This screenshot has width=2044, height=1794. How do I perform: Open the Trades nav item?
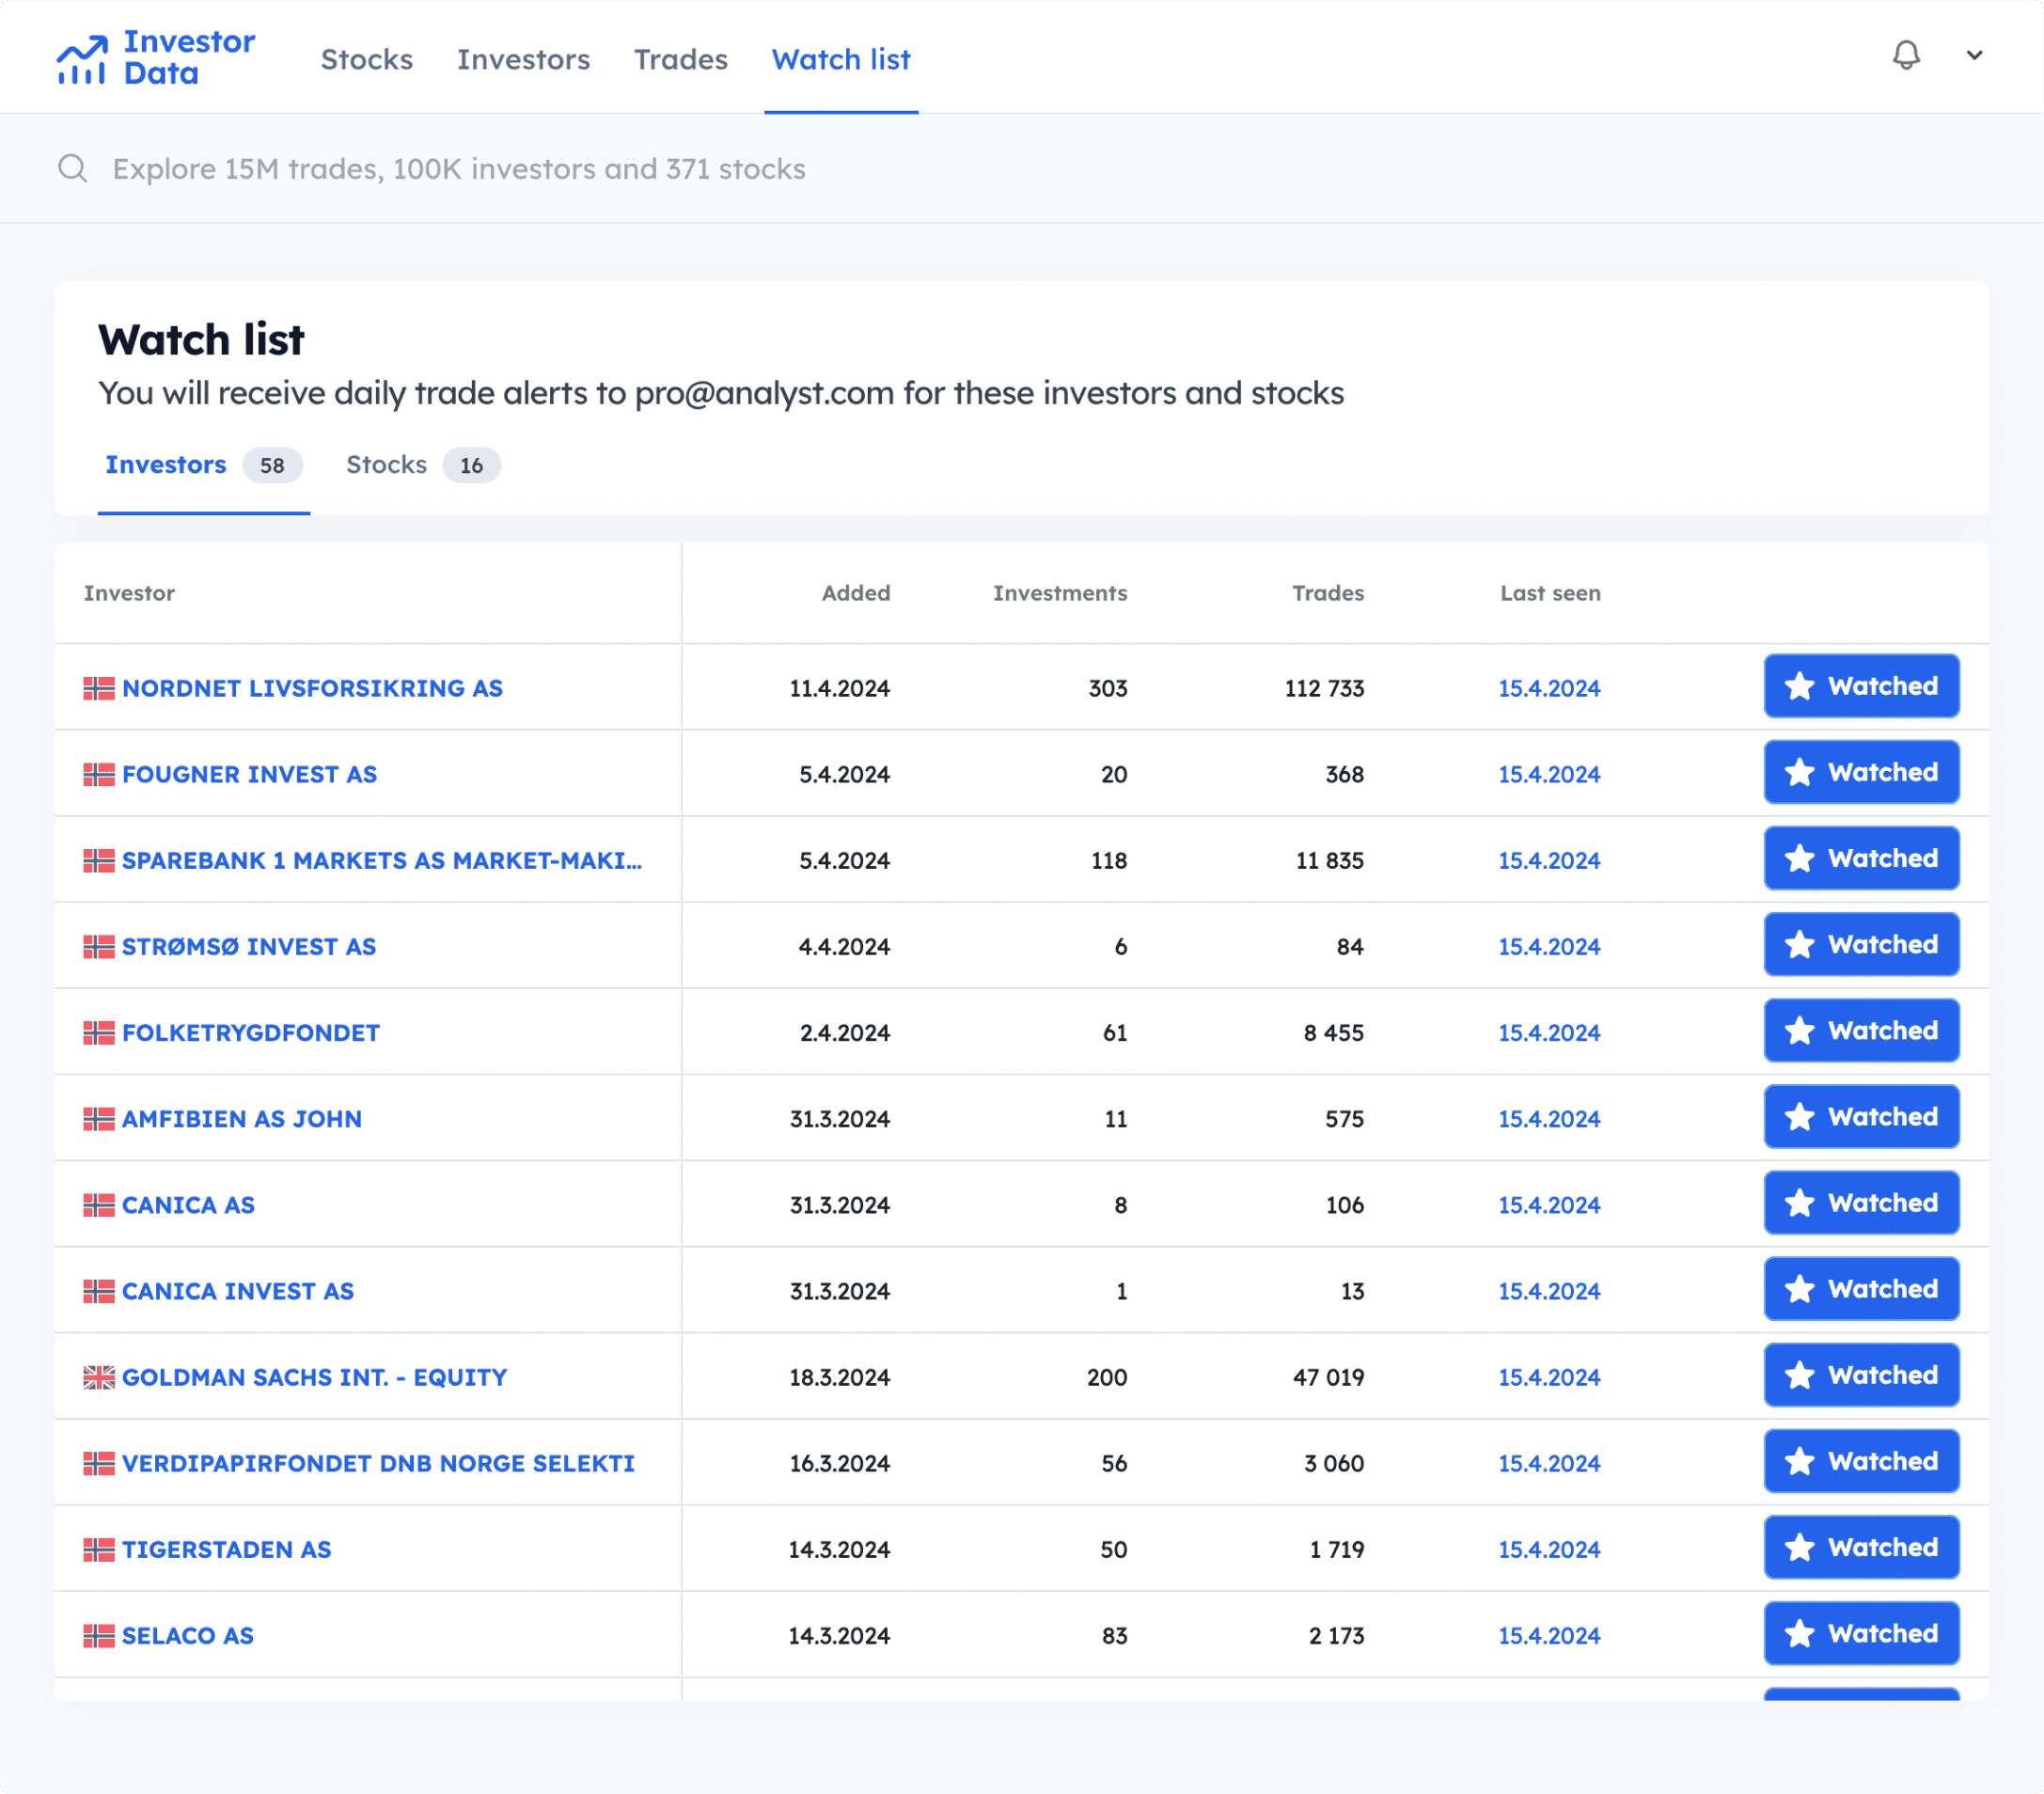coord(680,59)
